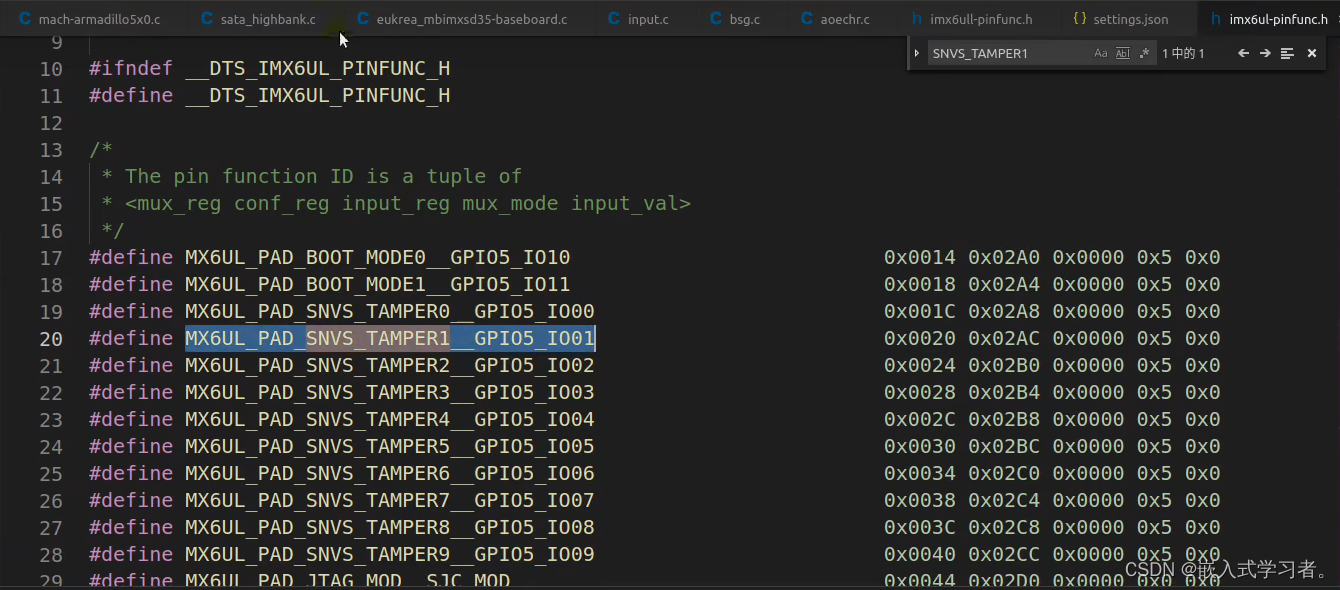Image resolution: width=1340 pixels, height=590 pixels.
Task: Click value 0x003C on line 27
Action: coord(920,527)
